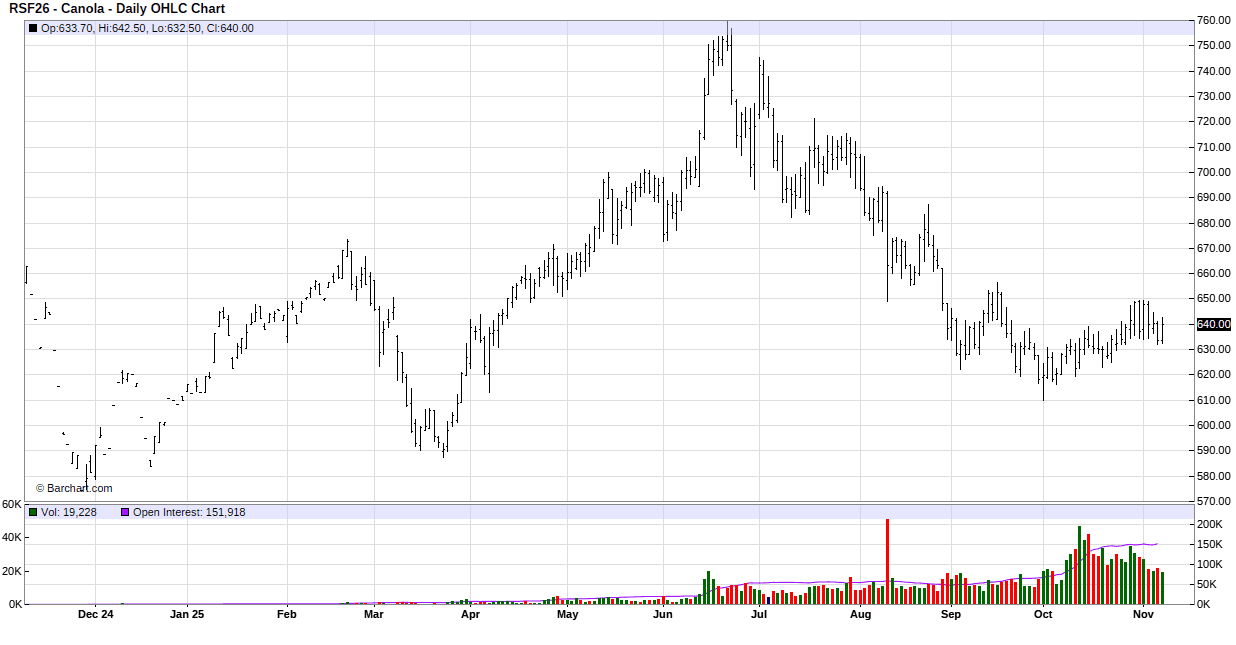Click the 60K volume axis label
This screenshot has height=645, width=1236.
pos(11,504)
